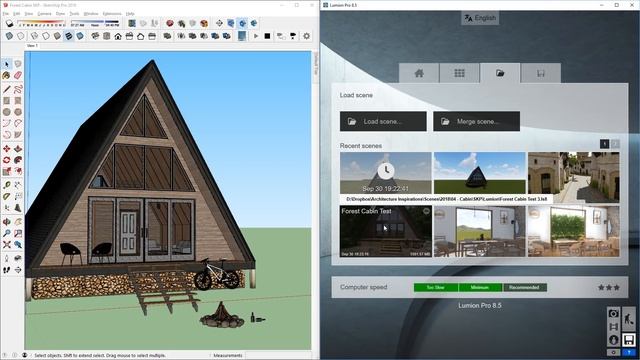
Task: Select the Paint Bucket tool in SketchUp
Action: [x=7, y=76]
